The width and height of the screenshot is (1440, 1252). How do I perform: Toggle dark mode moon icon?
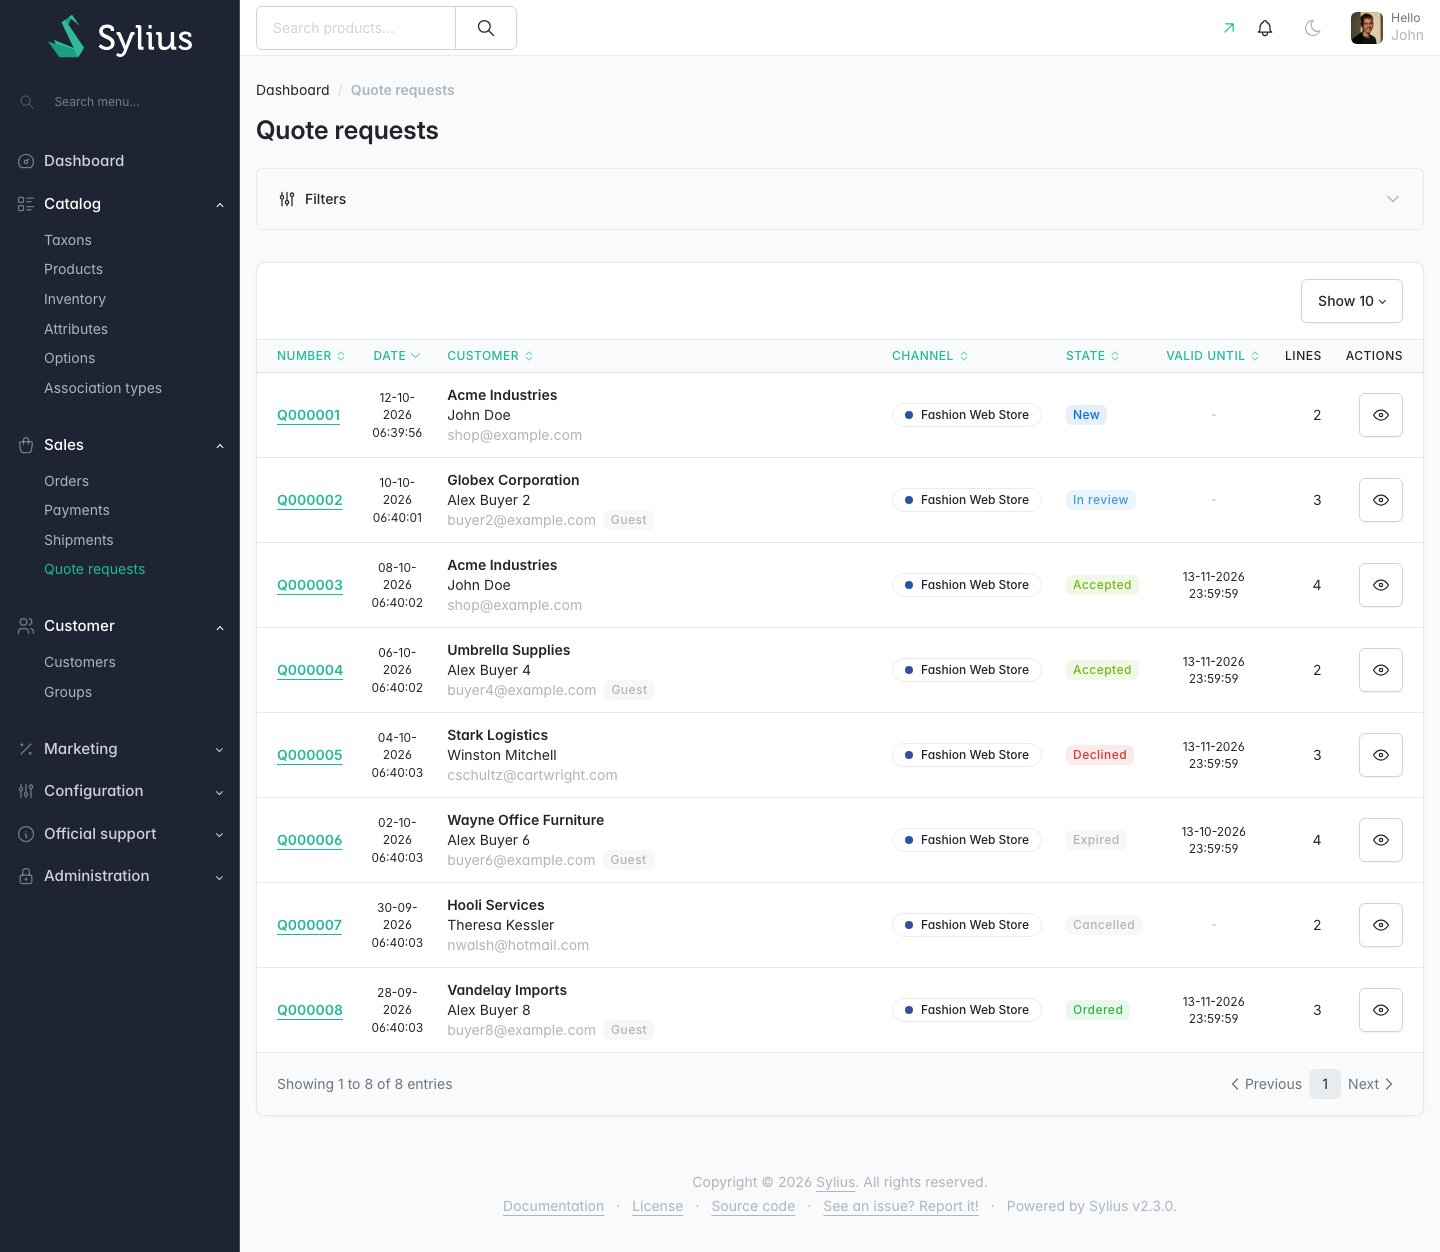coord(1313,28)
